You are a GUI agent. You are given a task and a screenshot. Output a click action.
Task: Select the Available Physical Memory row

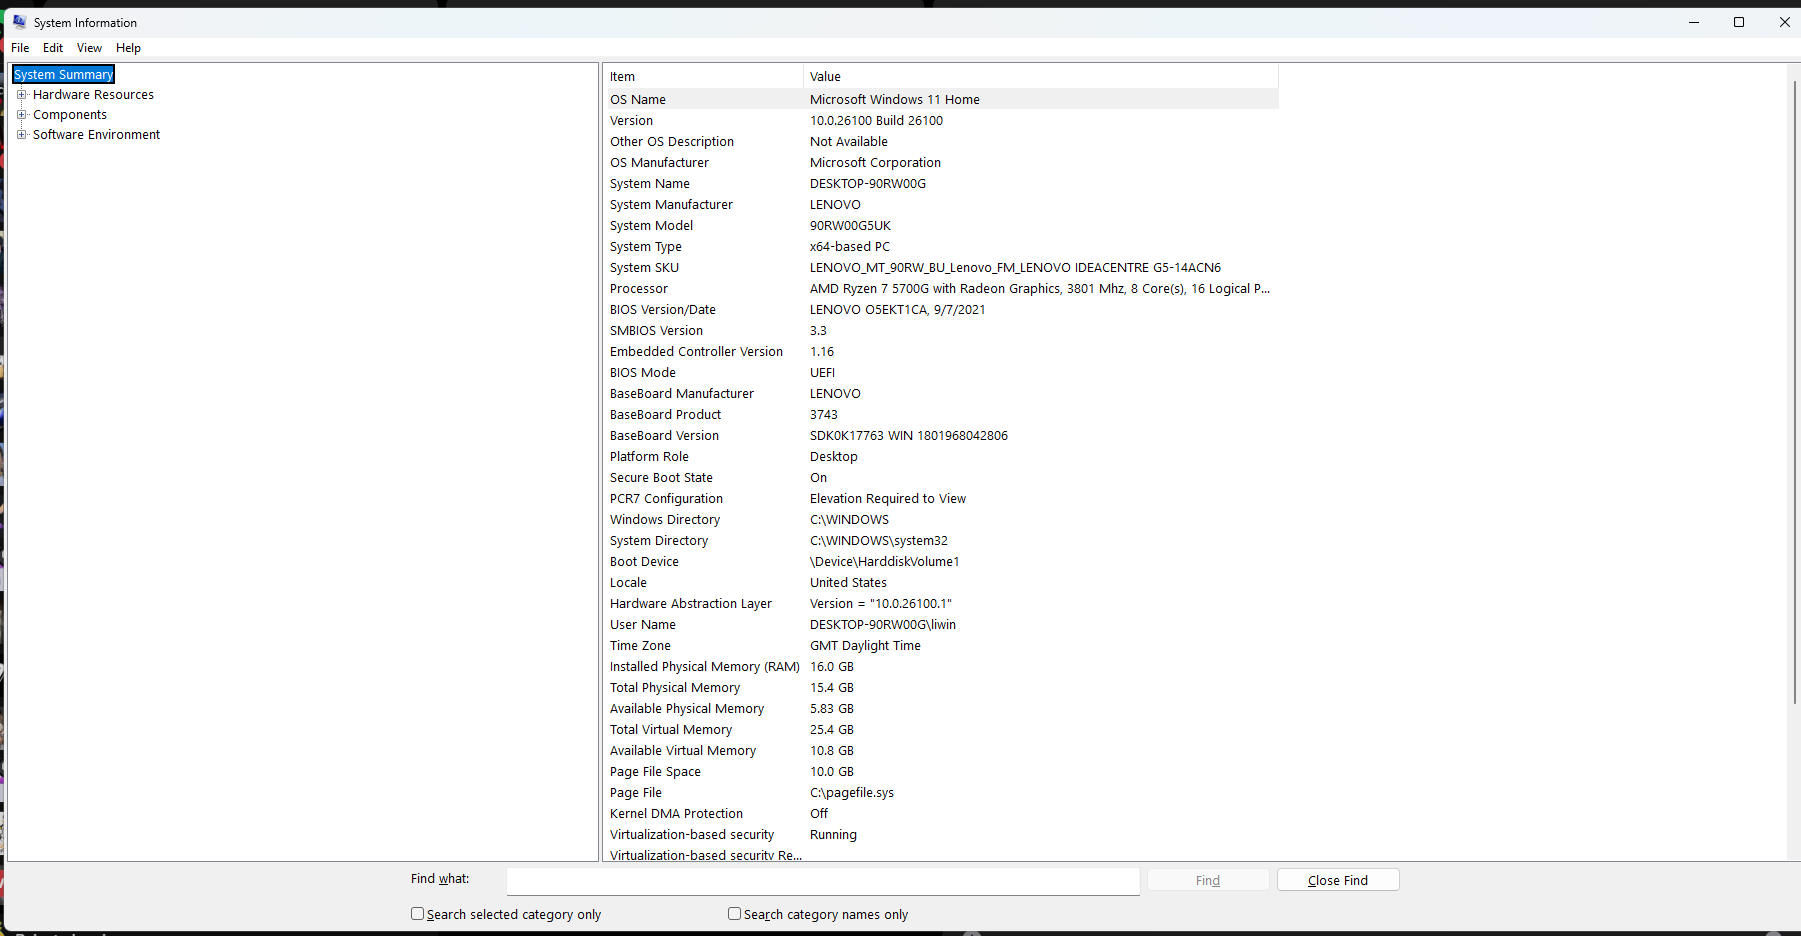point(943,709)
